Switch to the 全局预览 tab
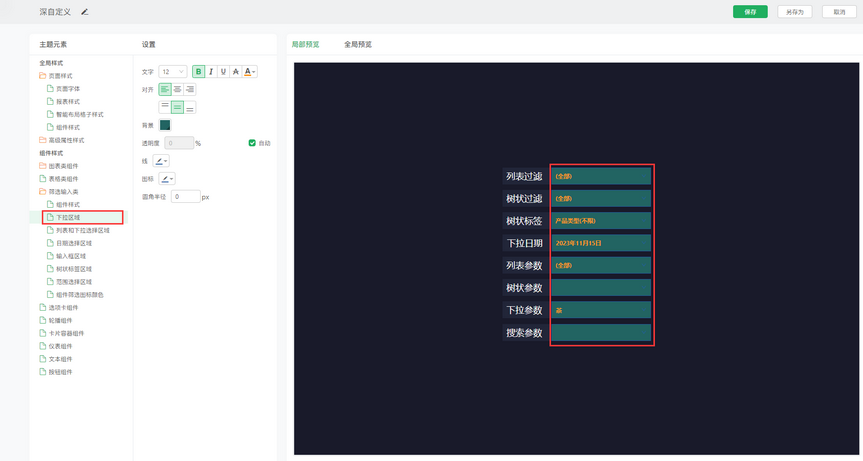This screenshot has width=863, height=461. coord(358,44)
